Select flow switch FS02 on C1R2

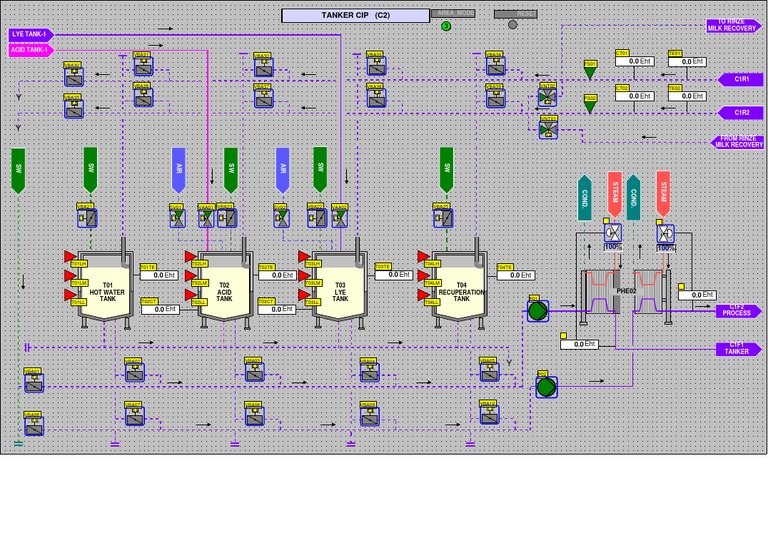pyautogui.click(x=590, y=106)
